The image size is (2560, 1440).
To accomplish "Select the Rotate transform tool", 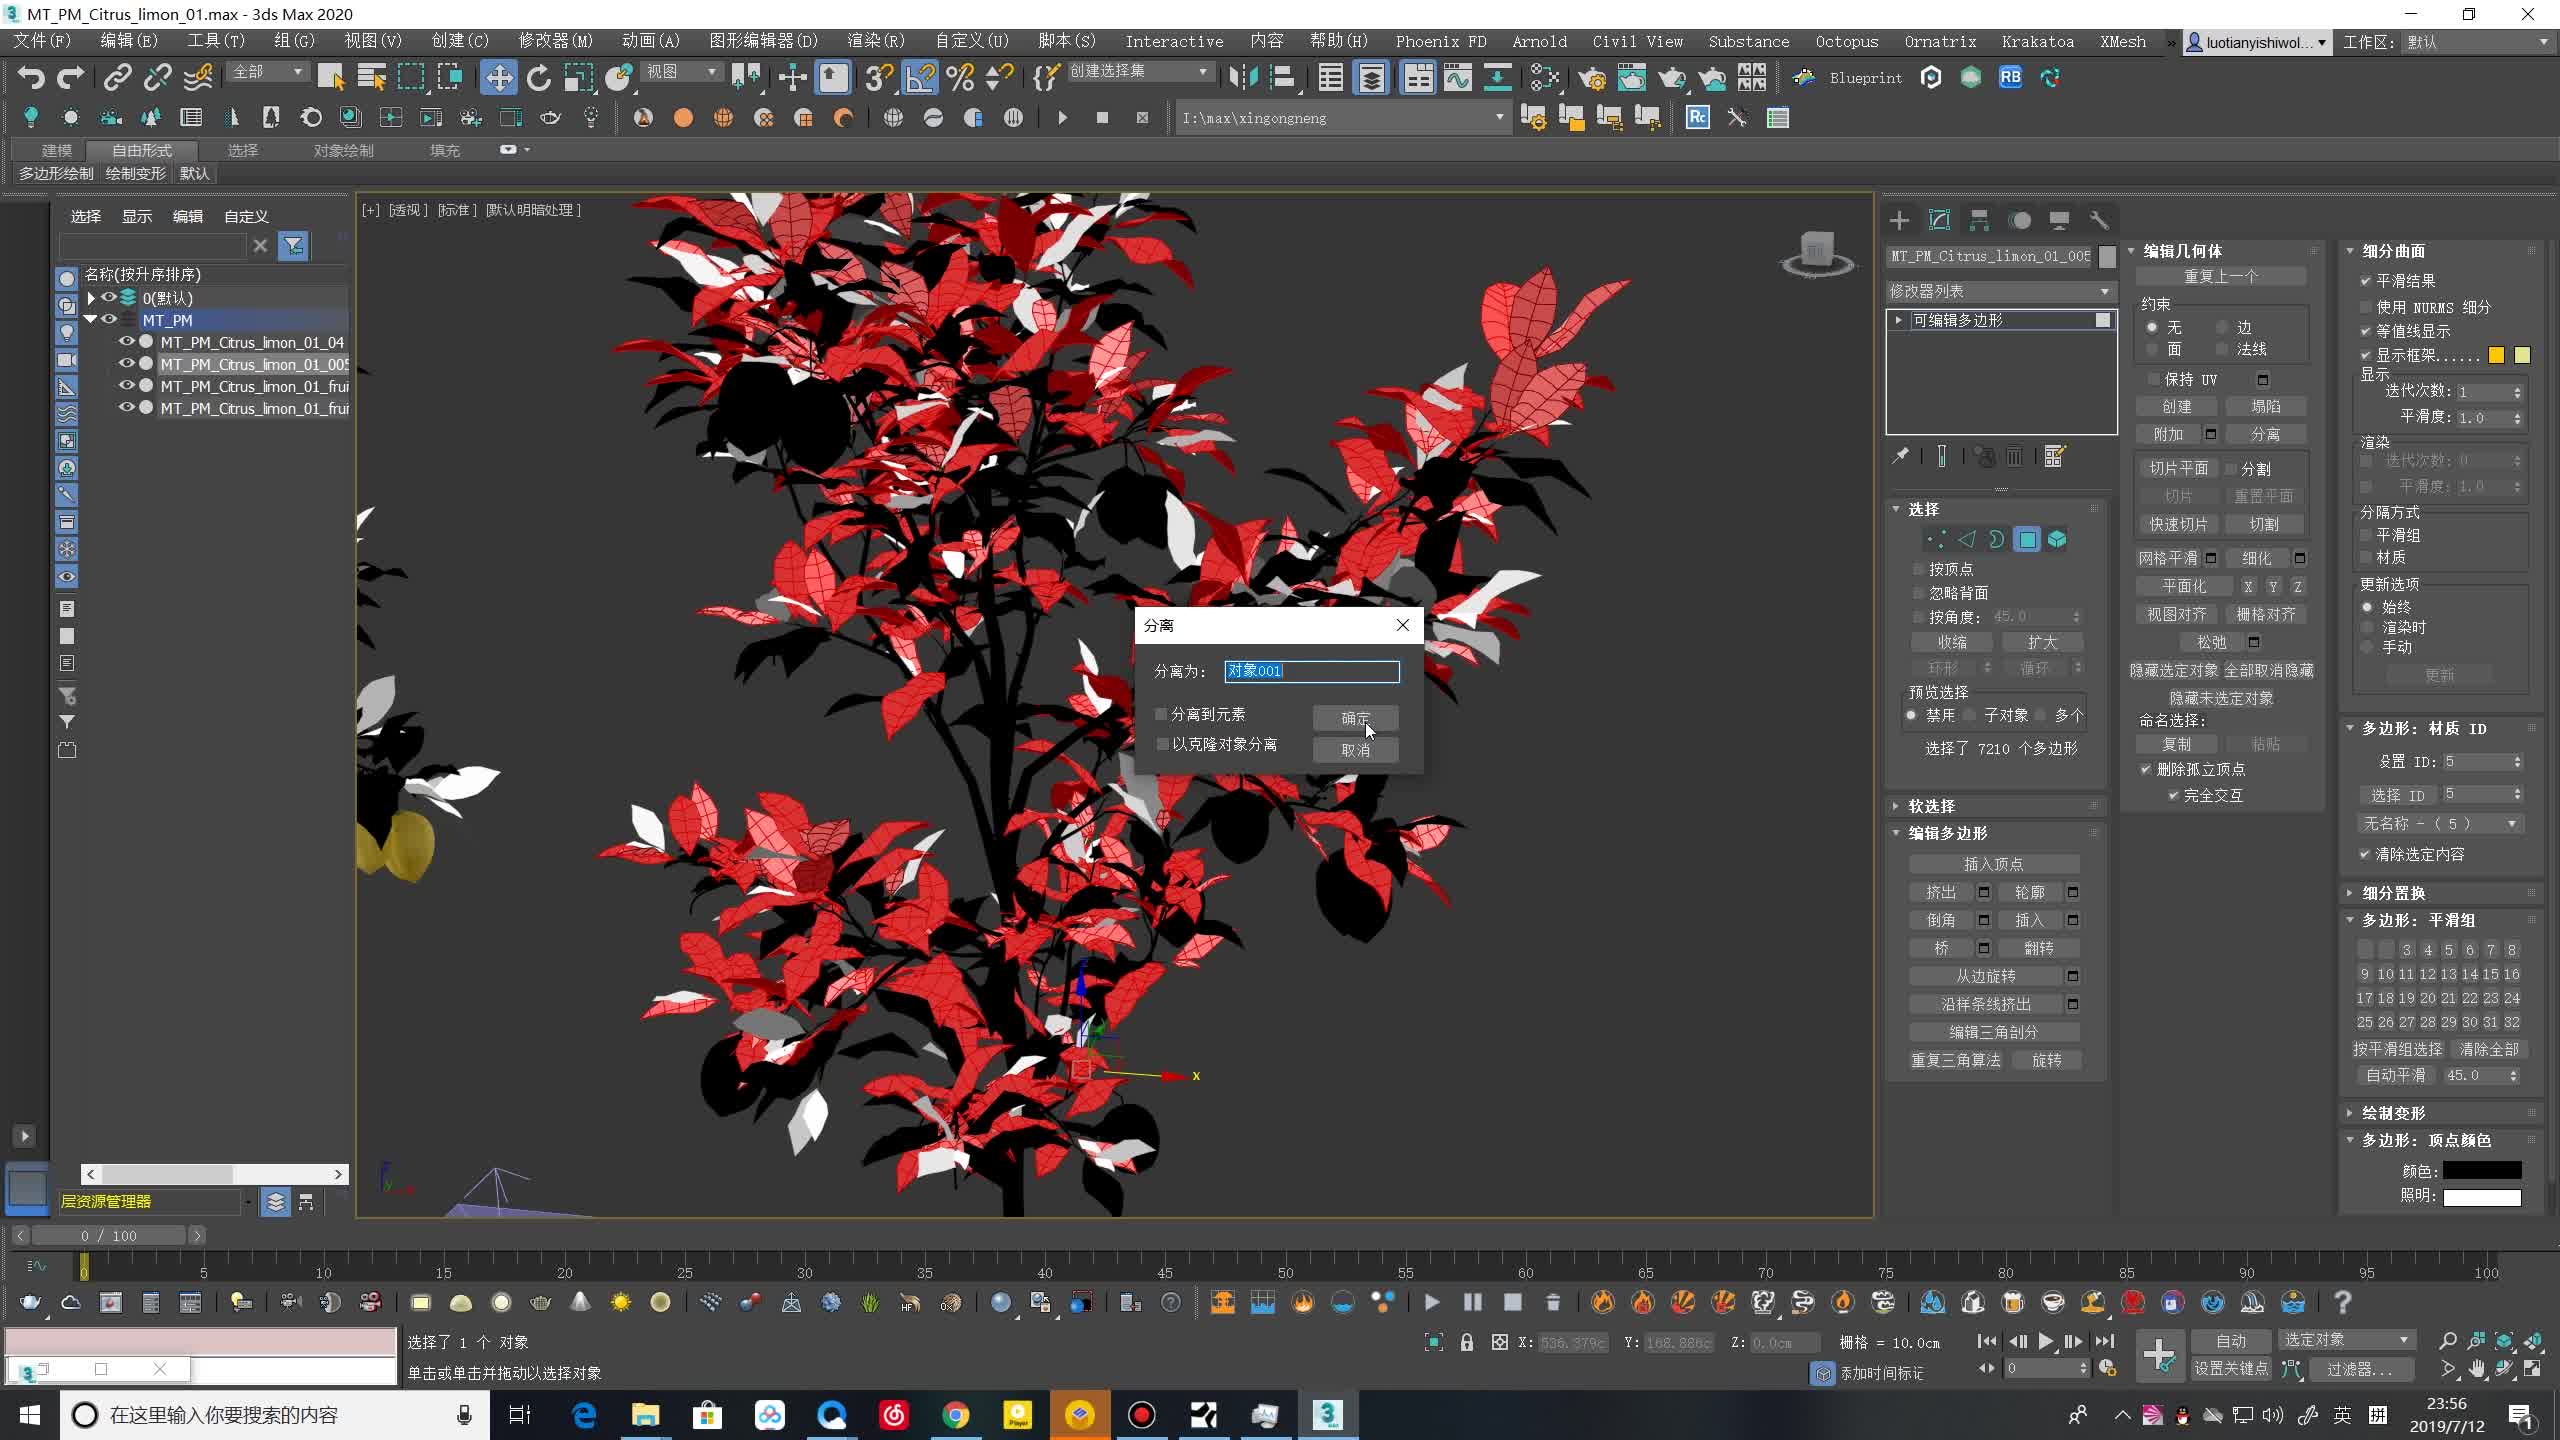I will [538, 78].
